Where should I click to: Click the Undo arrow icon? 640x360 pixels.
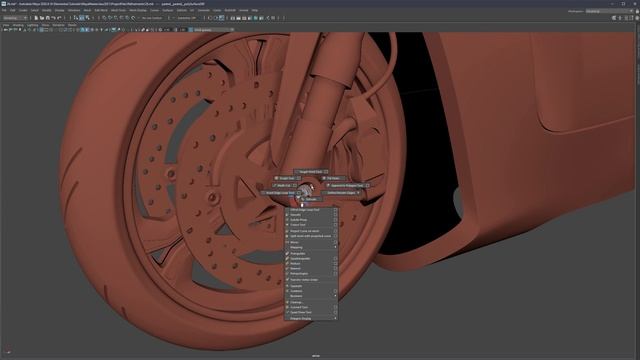53,18
